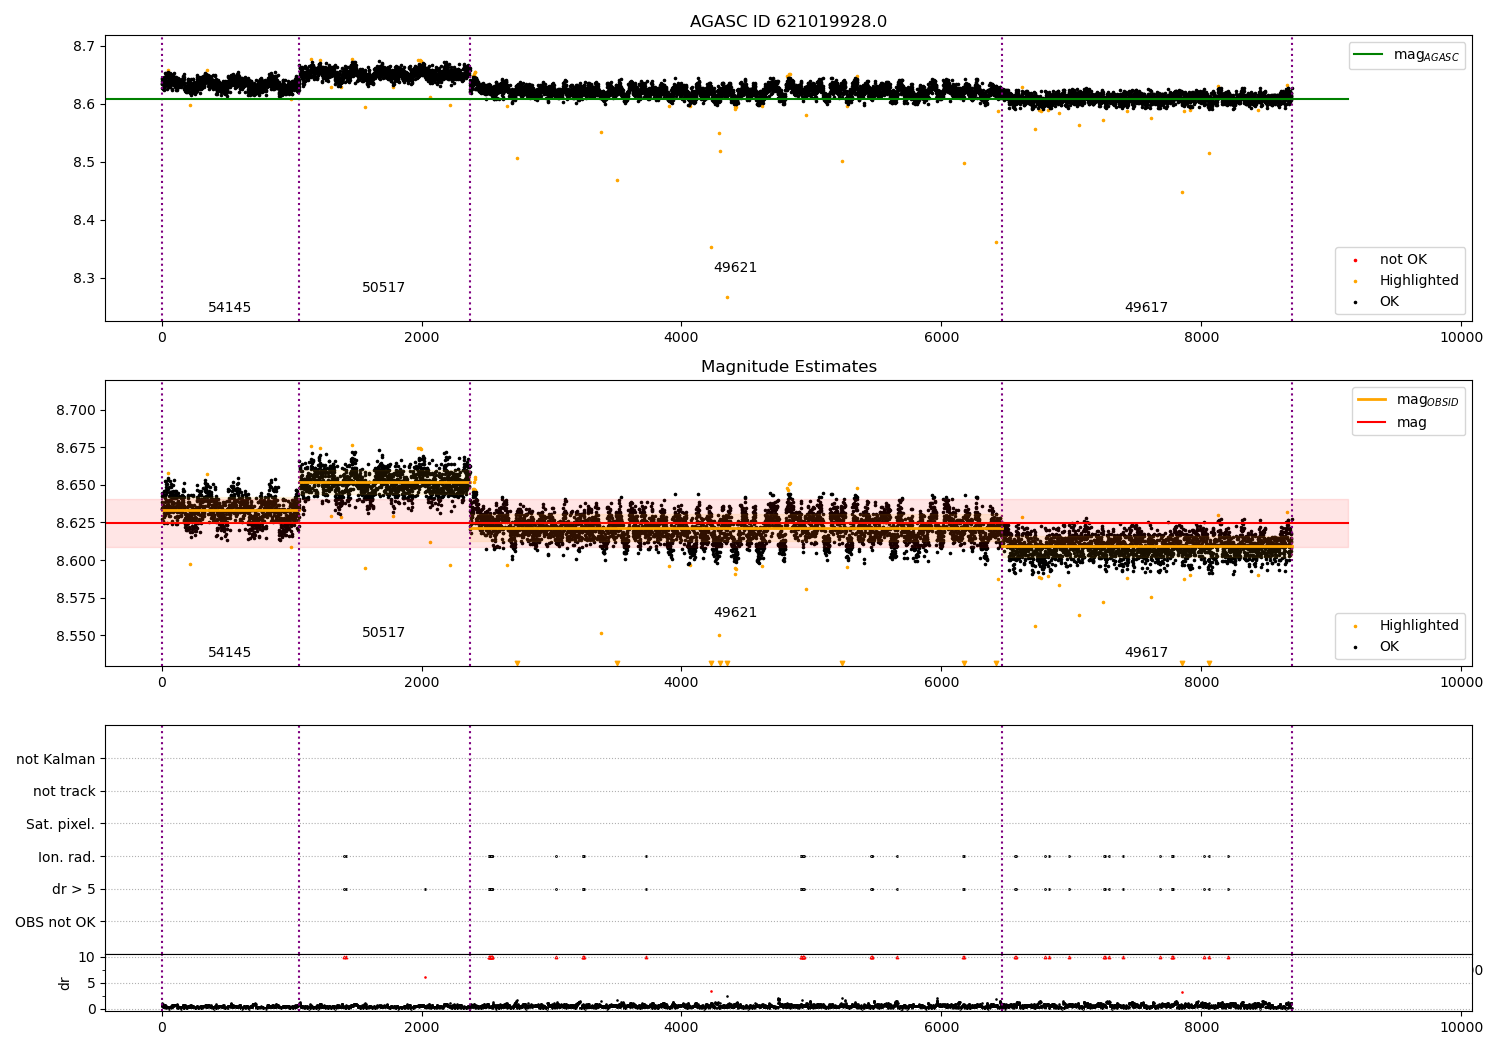Click the 8.3 tick label on top plot
The height and width of the screenshot is (1050, 1500).
84,279
